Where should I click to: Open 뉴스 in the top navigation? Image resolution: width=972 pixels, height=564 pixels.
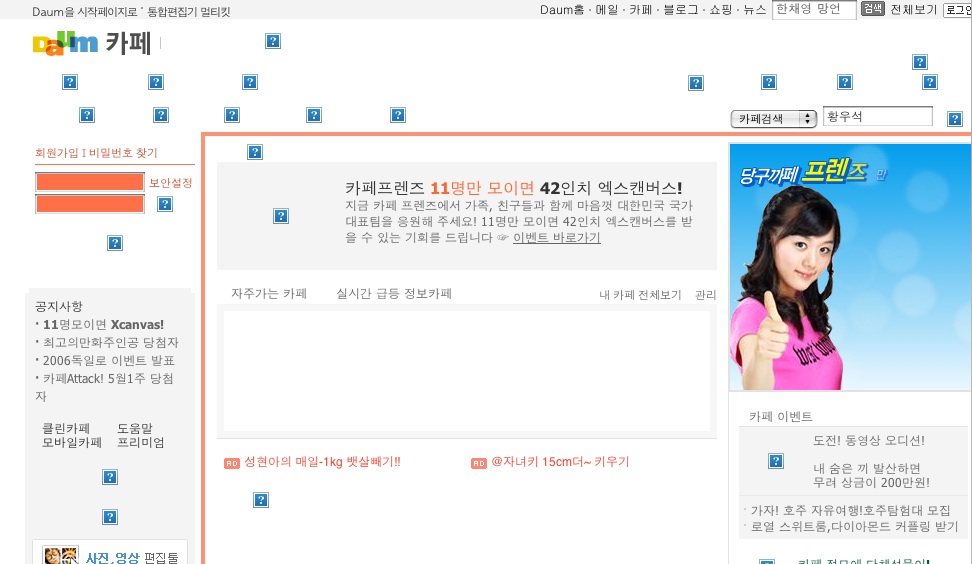754,10
